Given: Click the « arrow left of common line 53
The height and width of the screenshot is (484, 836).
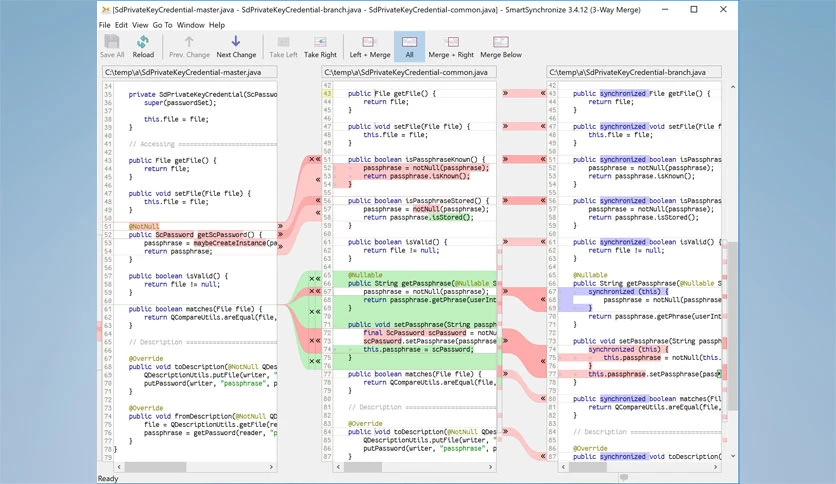Looking at the screenshot, I should (x=318, y=180).
